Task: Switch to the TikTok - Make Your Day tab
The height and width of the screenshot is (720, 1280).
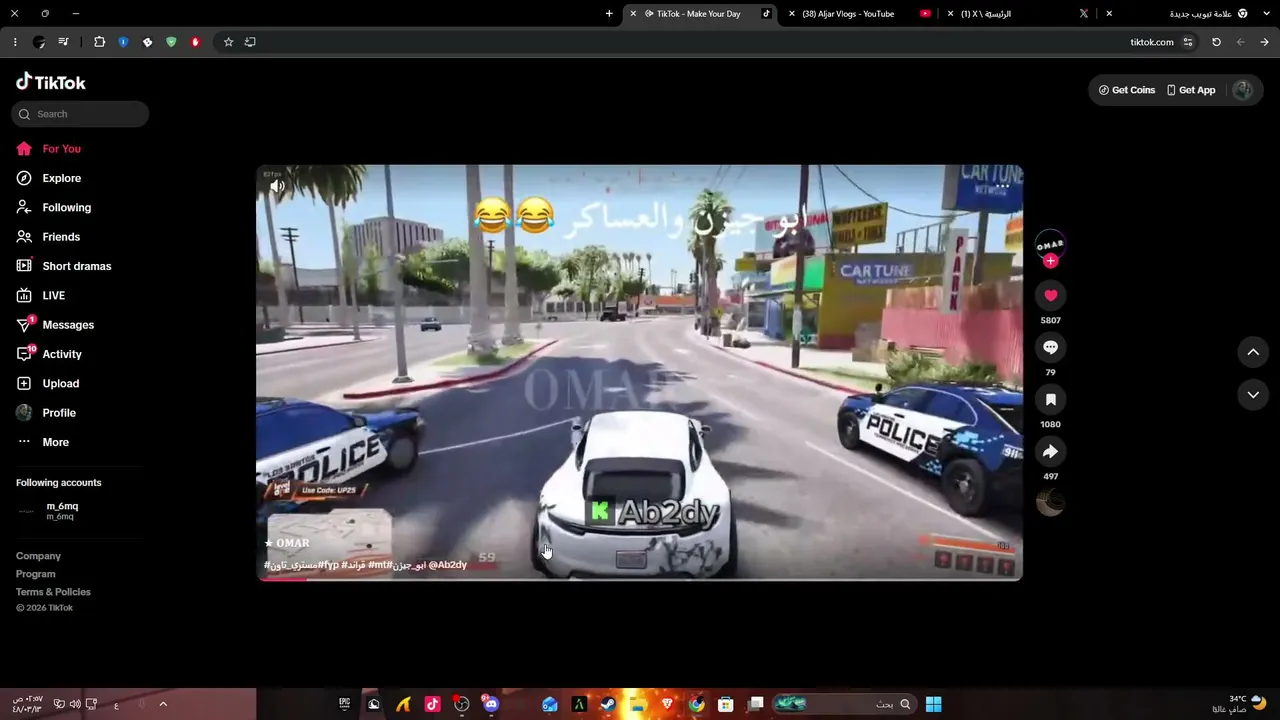Action: pyautogui.click(x=699, y=14)
